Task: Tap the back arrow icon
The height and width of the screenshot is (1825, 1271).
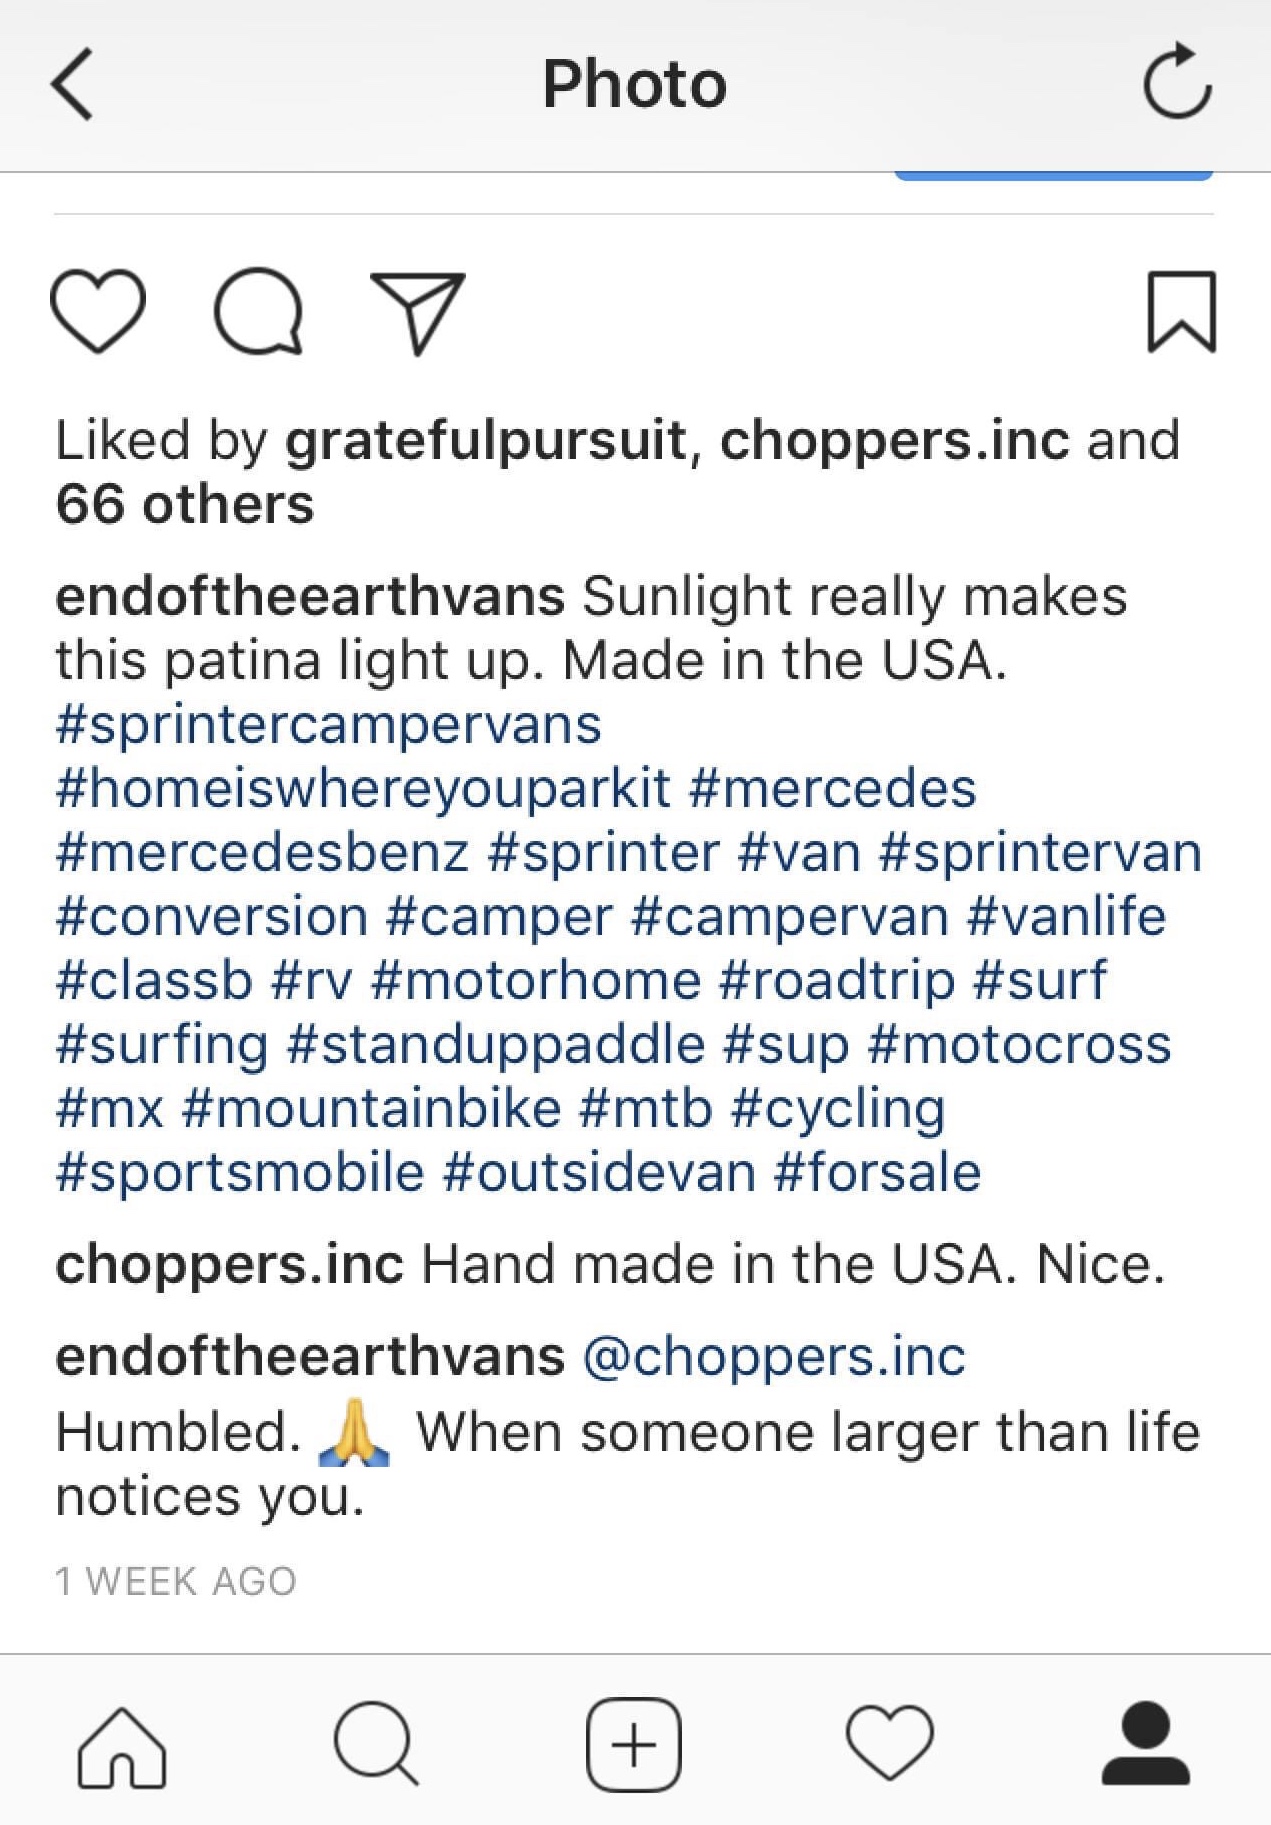Action: (72, 84)
